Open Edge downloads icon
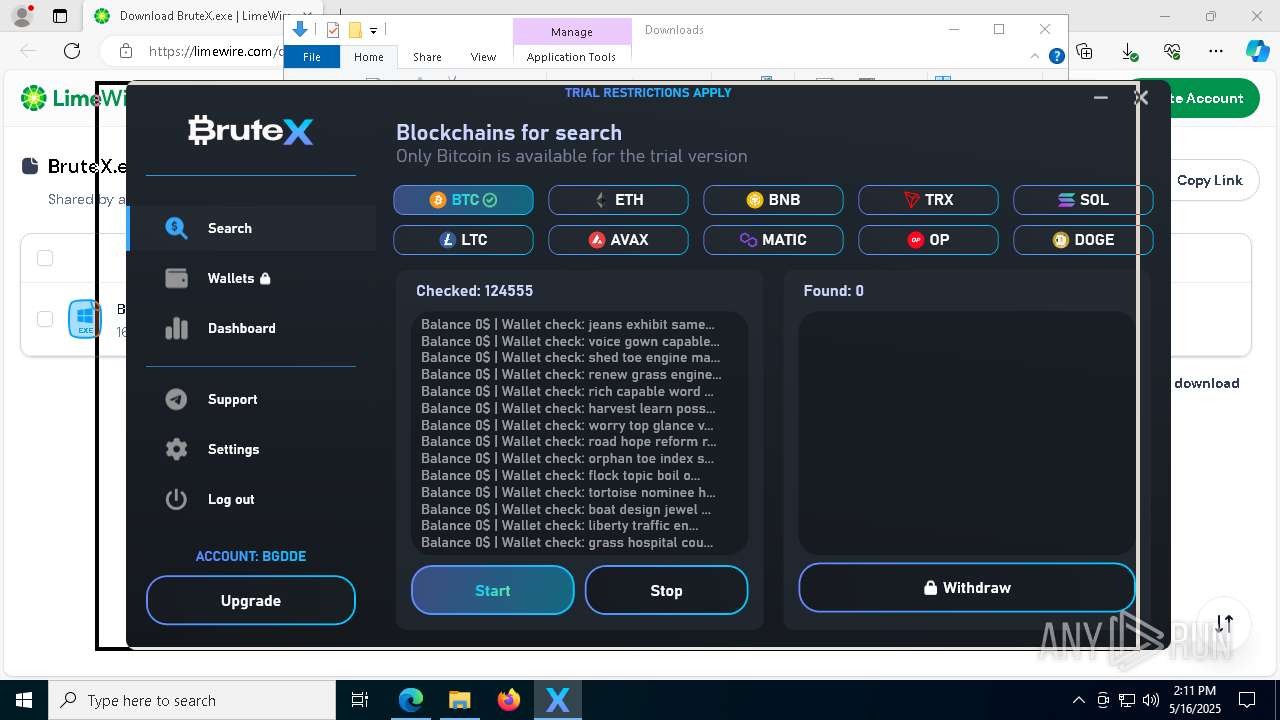This screenshot has height=720, width=1280. tap(1128, 51)
